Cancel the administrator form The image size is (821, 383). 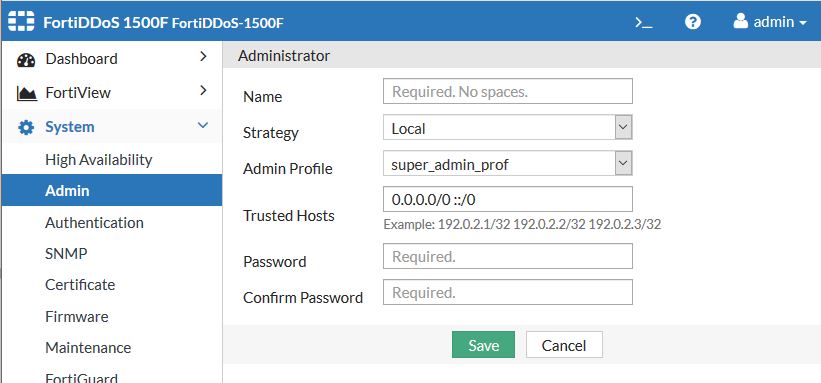coord(564,345)
